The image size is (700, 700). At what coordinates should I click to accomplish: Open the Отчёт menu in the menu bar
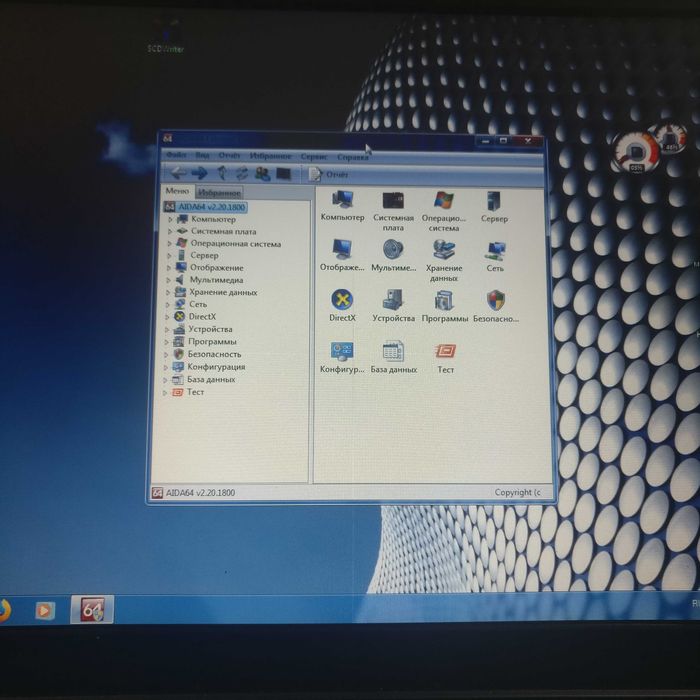(x=229, y=155)
